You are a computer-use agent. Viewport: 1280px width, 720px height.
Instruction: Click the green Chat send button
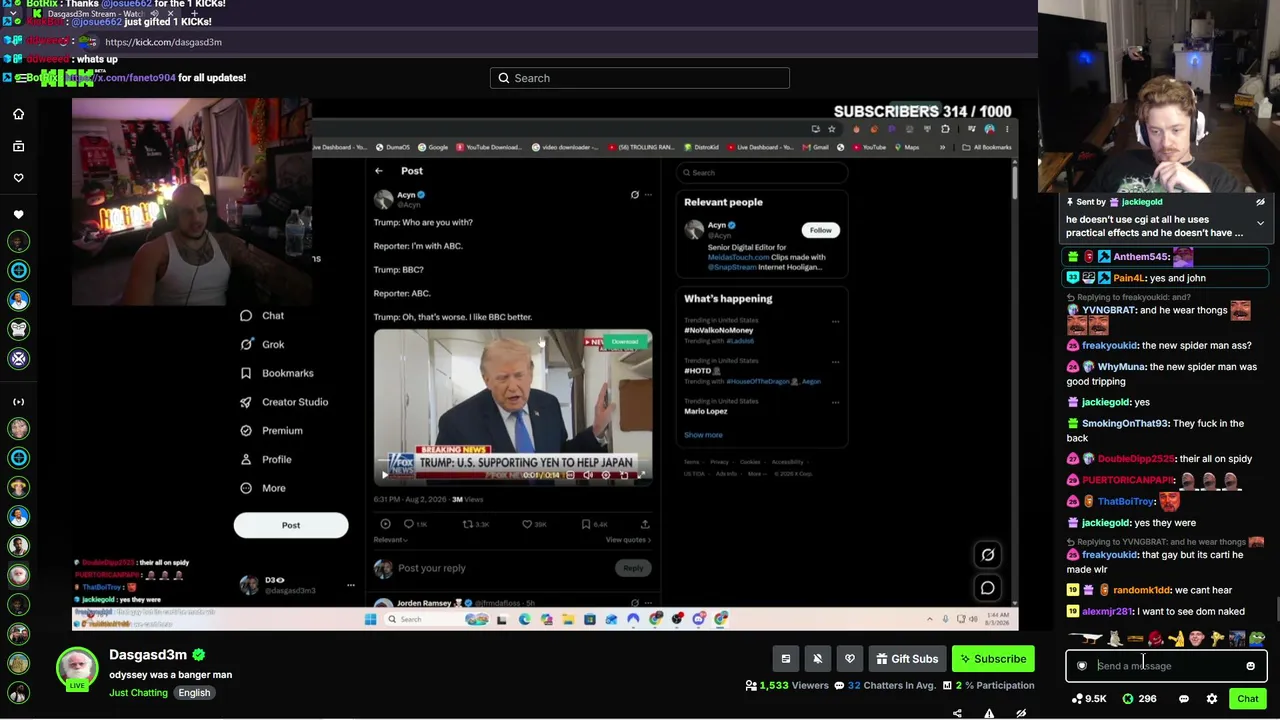pos(1248,699)
